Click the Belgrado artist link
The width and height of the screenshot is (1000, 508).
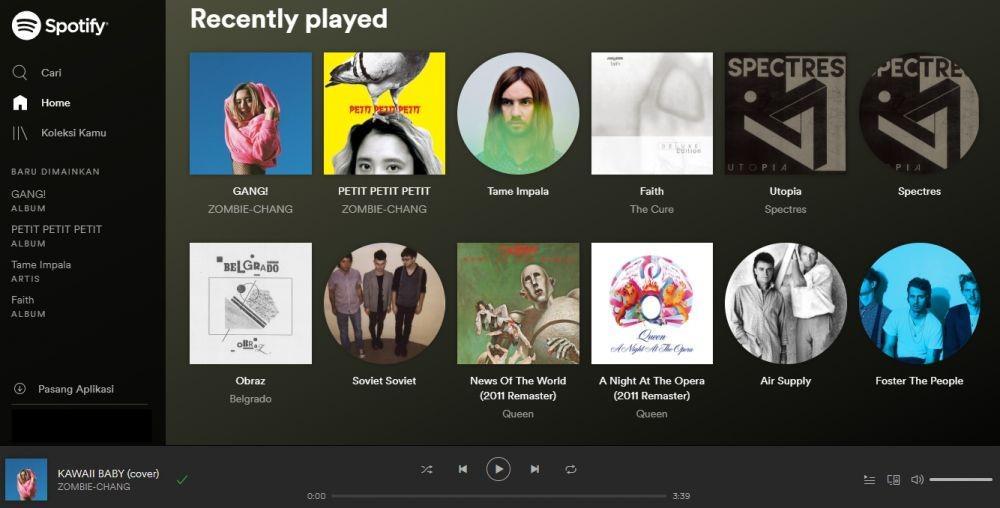pyautogui.click(x=250, y=399)
